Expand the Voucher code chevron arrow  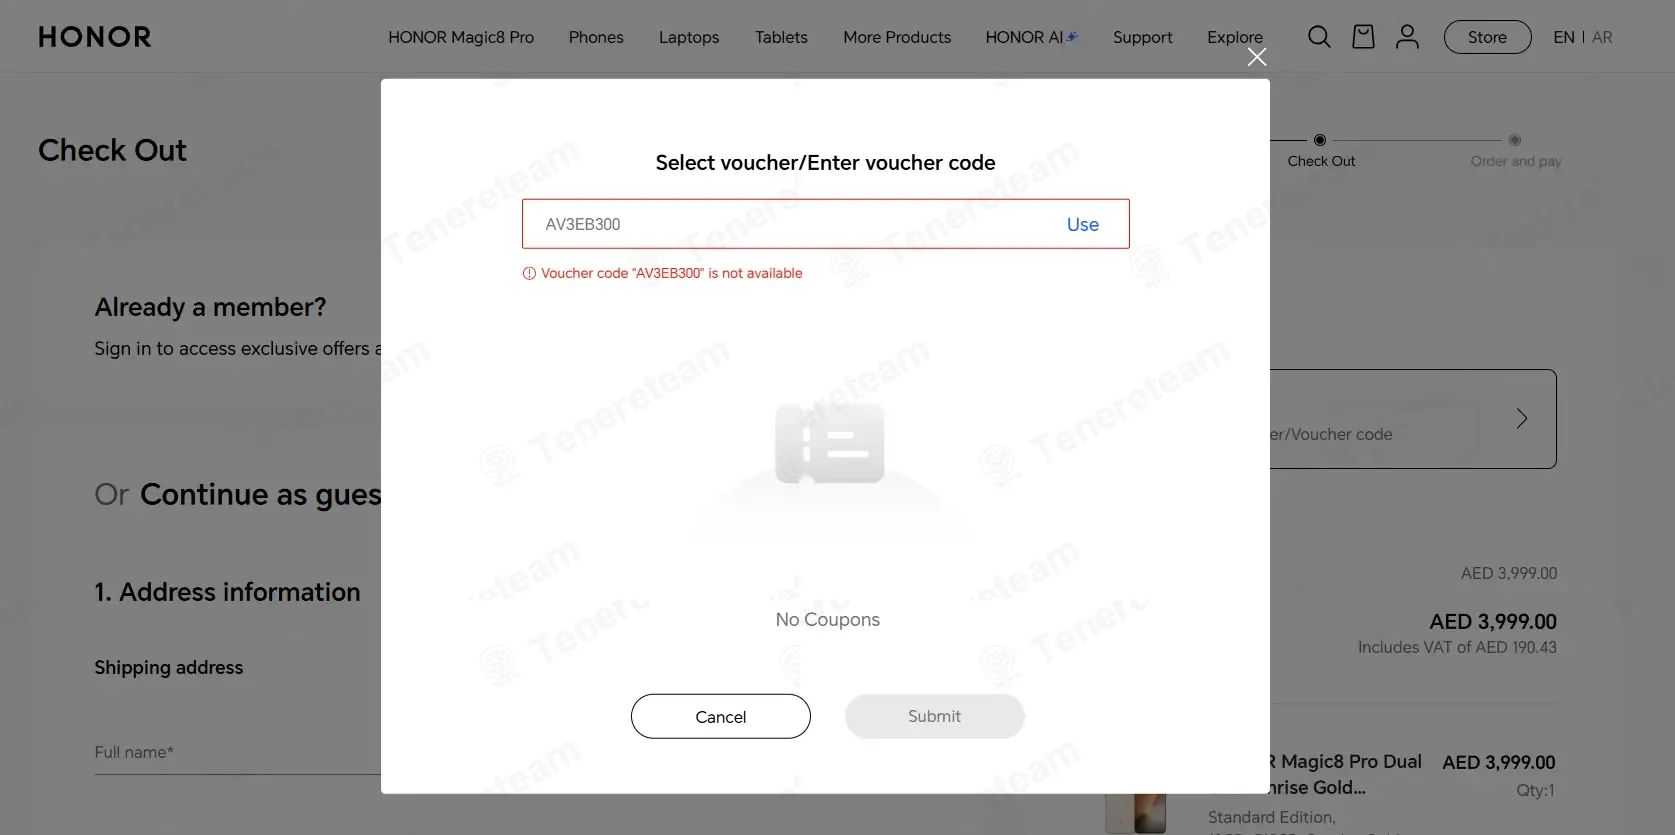coord(1521,418)
